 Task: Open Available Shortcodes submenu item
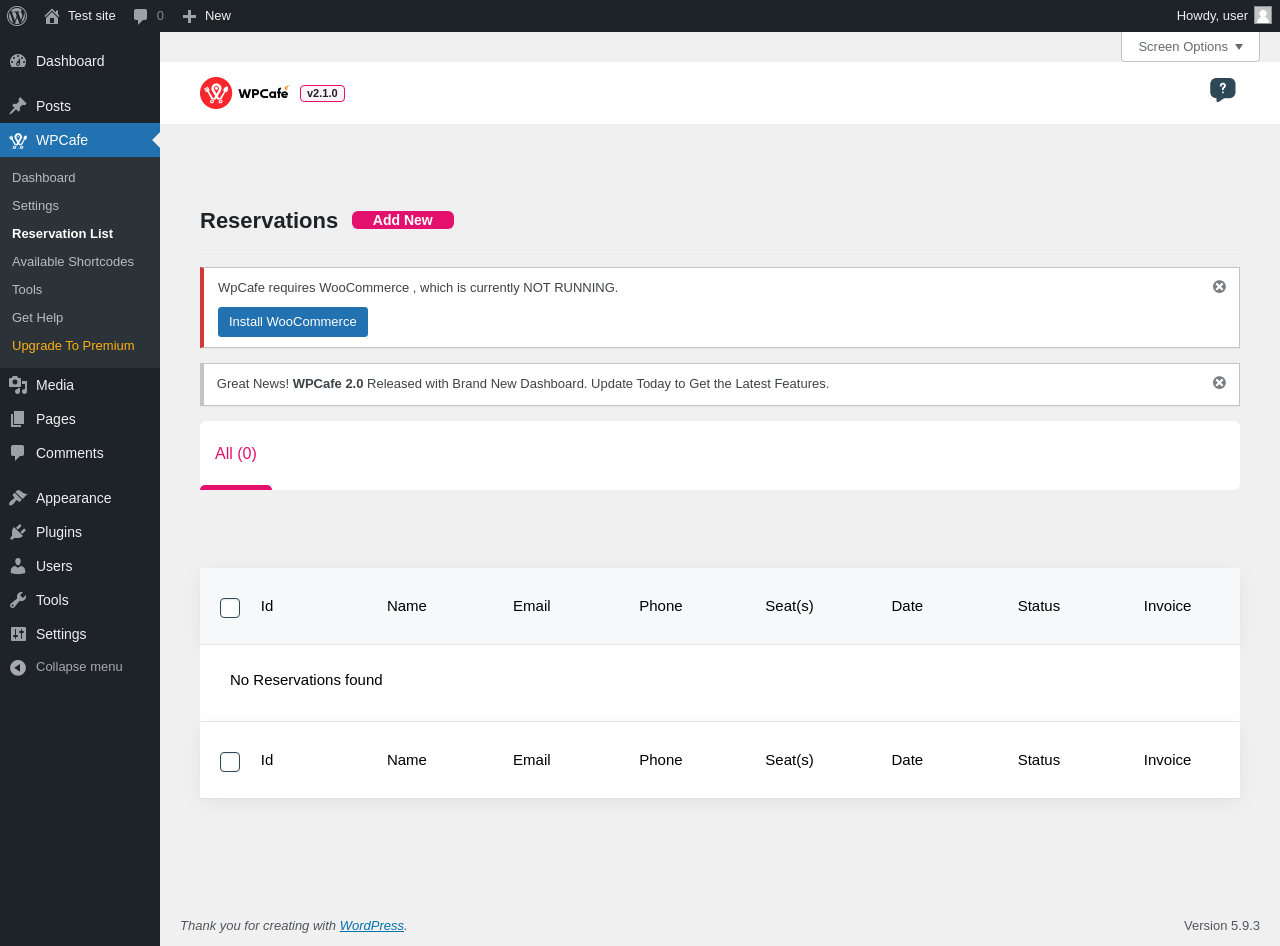coord(73,262)
